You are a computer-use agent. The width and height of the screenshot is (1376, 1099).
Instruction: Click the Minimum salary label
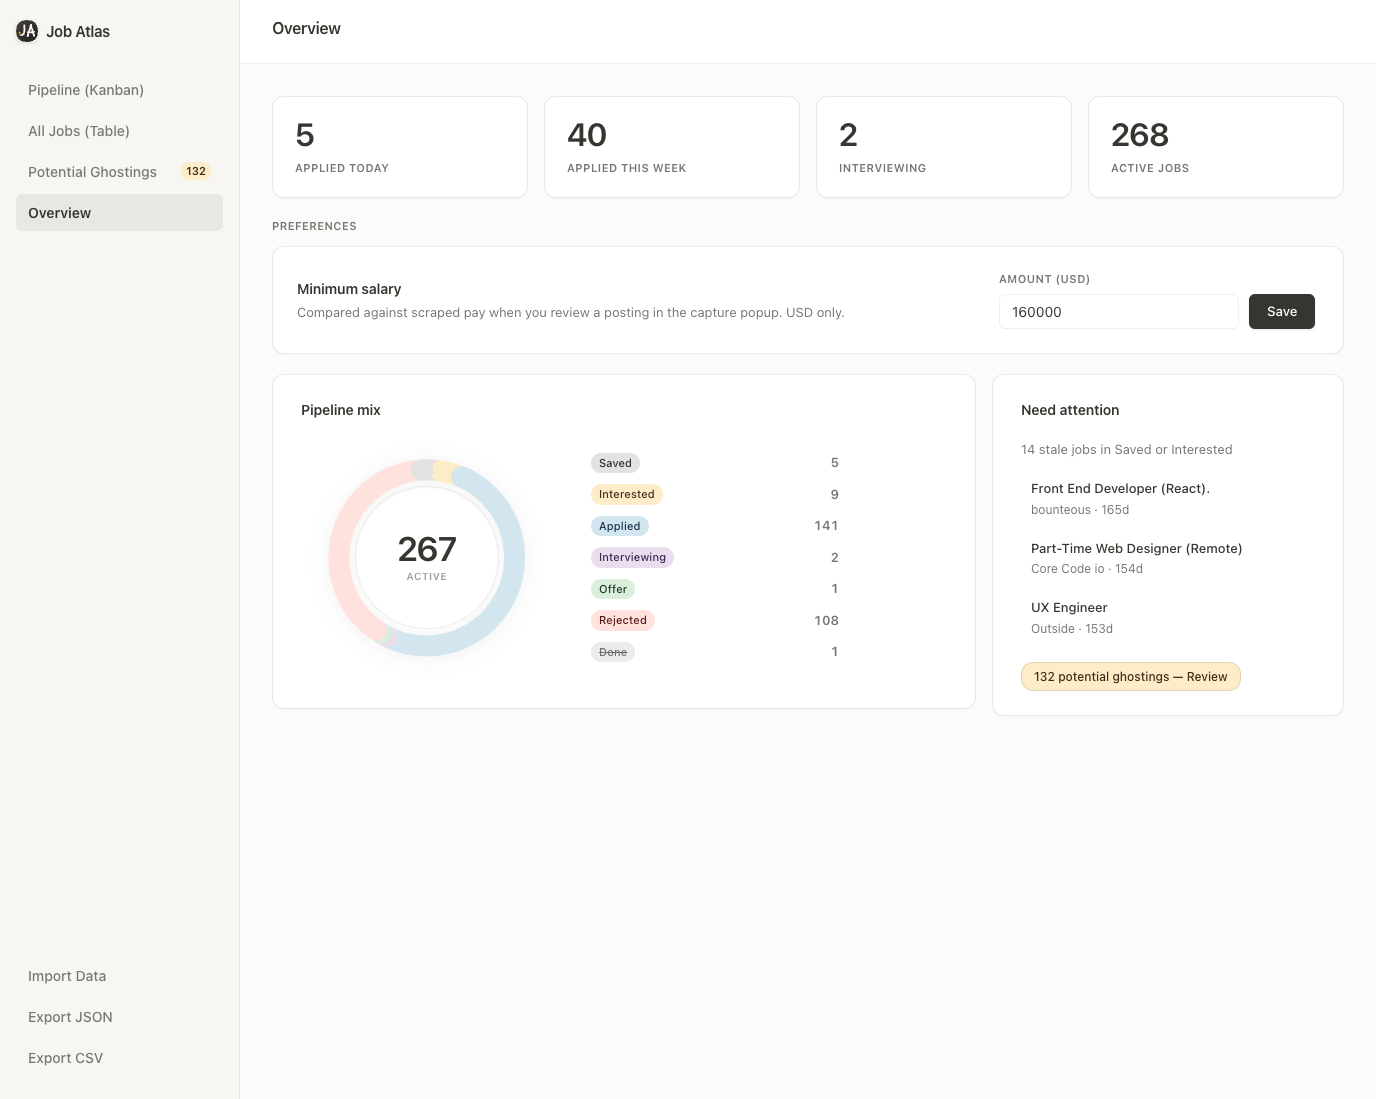click(349, 289)
